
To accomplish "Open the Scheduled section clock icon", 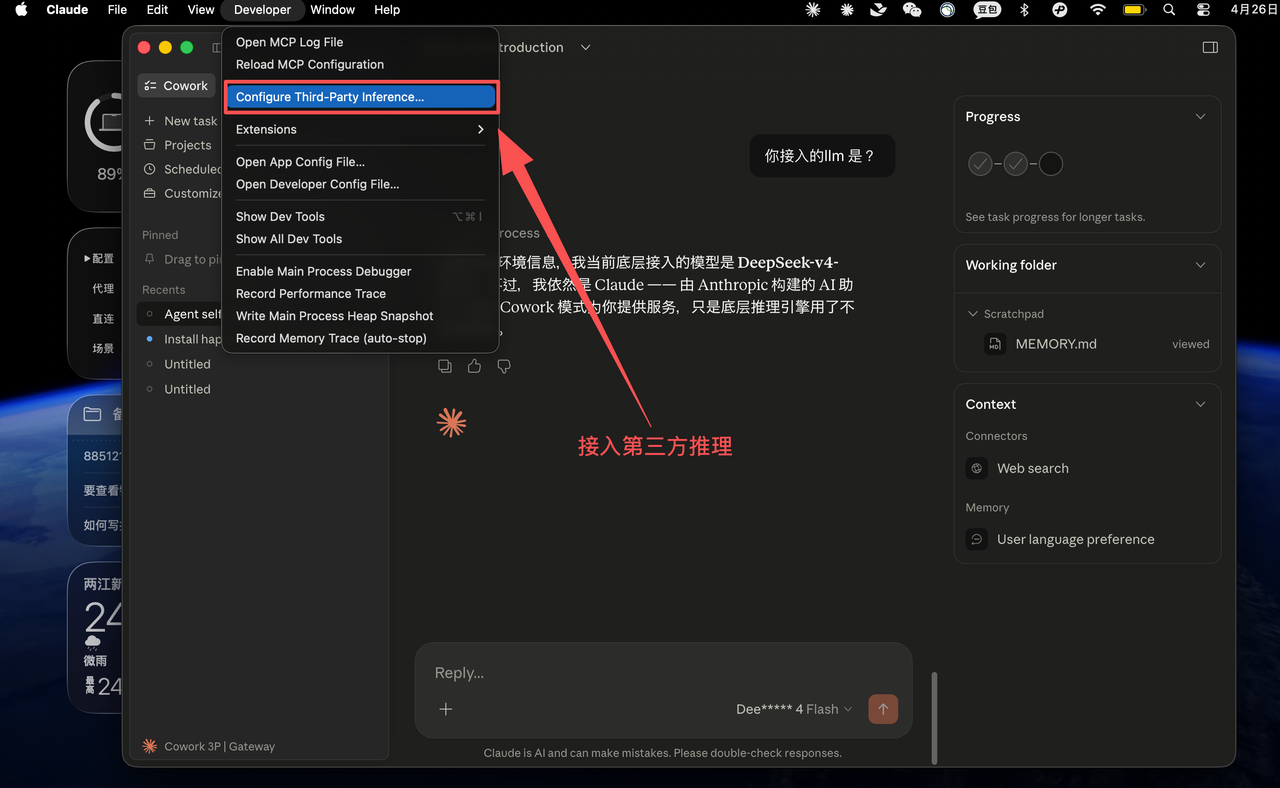I will pyautogui.click(x=150, y=169).
